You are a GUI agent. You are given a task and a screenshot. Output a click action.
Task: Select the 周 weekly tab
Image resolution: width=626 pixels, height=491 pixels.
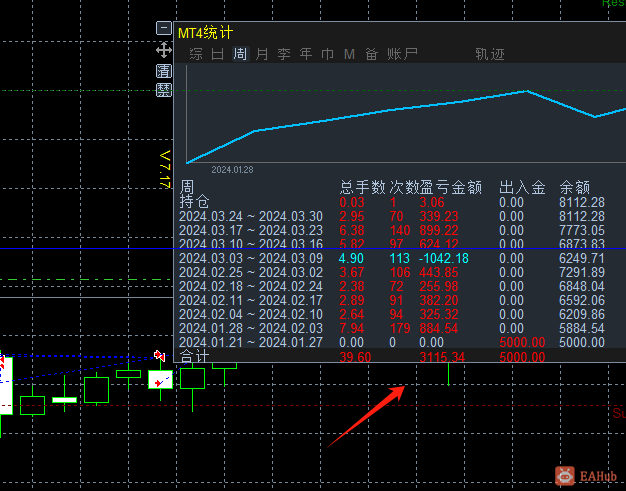(240, 54)
